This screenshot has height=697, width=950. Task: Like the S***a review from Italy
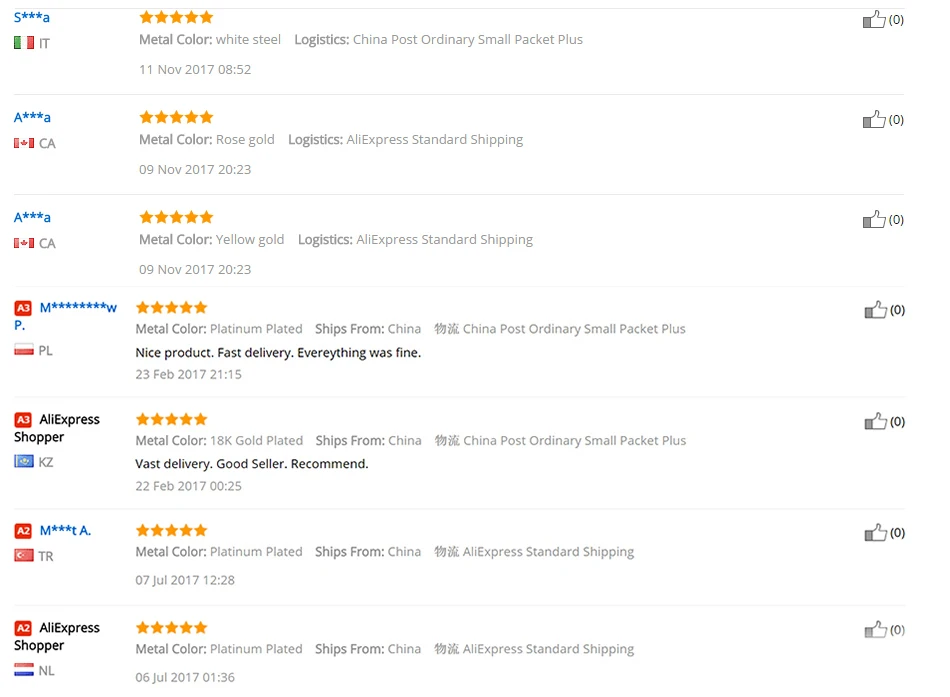coord(874,19)
